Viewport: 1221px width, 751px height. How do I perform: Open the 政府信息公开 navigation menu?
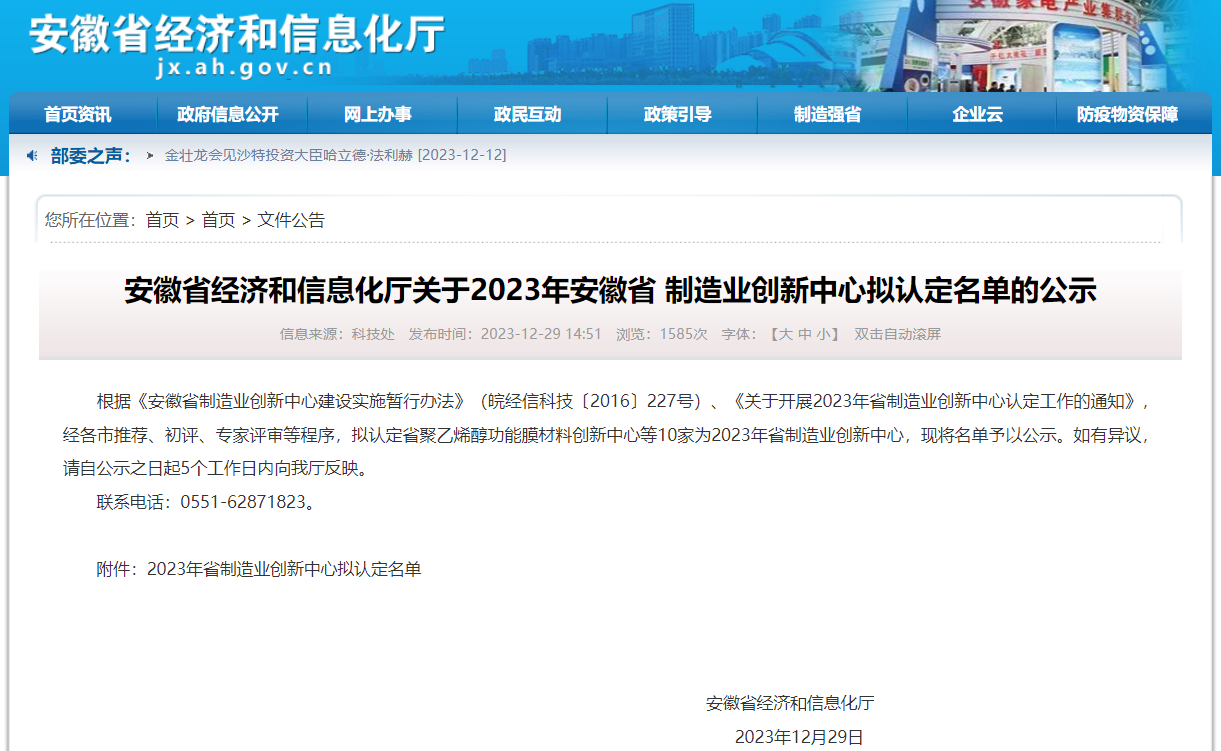click(227, 114)
